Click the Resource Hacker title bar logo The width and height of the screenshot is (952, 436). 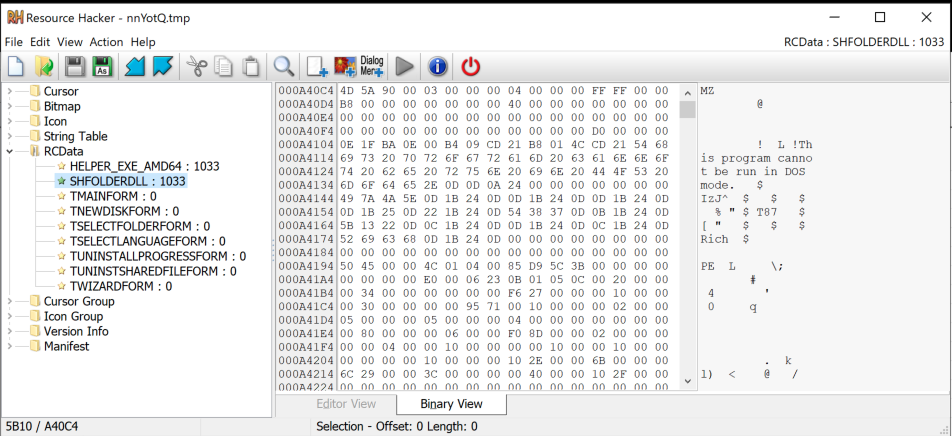15,18
